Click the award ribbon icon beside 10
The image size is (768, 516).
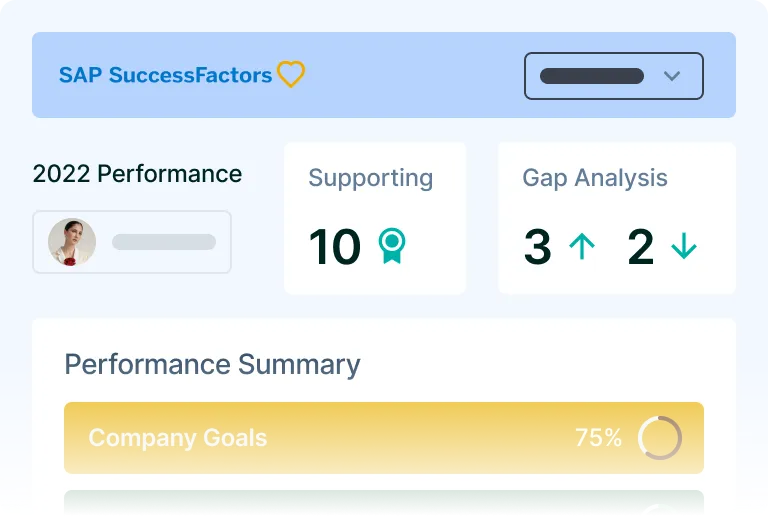click(392, 246)
